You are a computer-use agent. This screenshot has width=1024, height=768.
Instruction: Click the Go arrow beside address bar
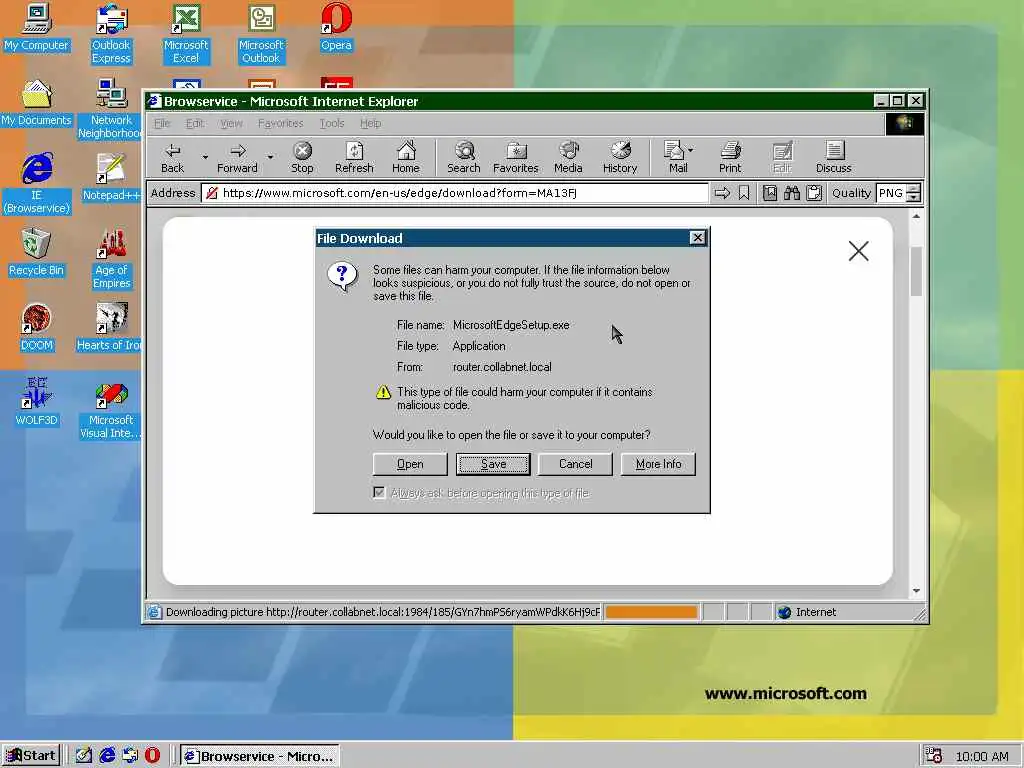(722, 193)
